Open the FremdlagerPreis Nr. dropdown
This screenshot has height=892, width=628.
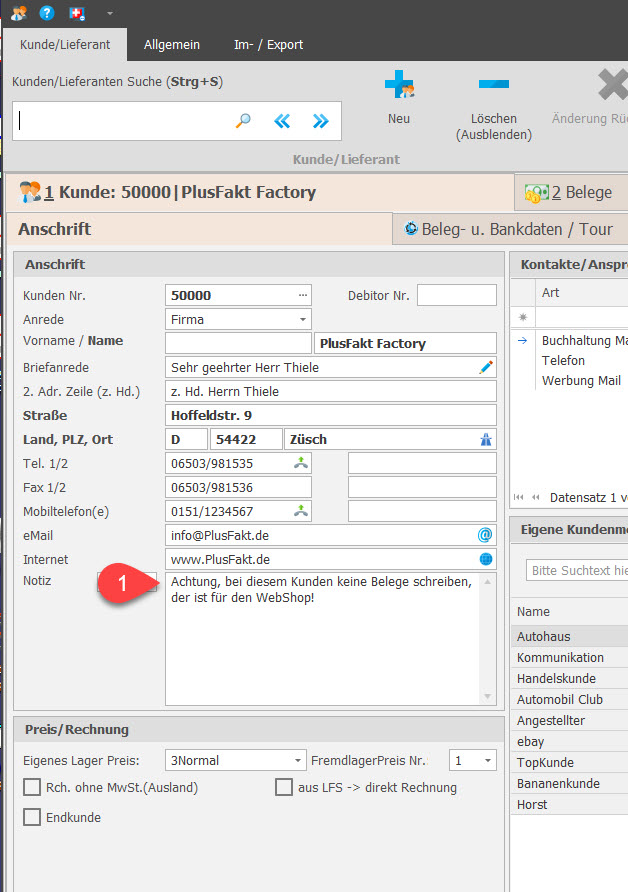click(x=487, y=761)
